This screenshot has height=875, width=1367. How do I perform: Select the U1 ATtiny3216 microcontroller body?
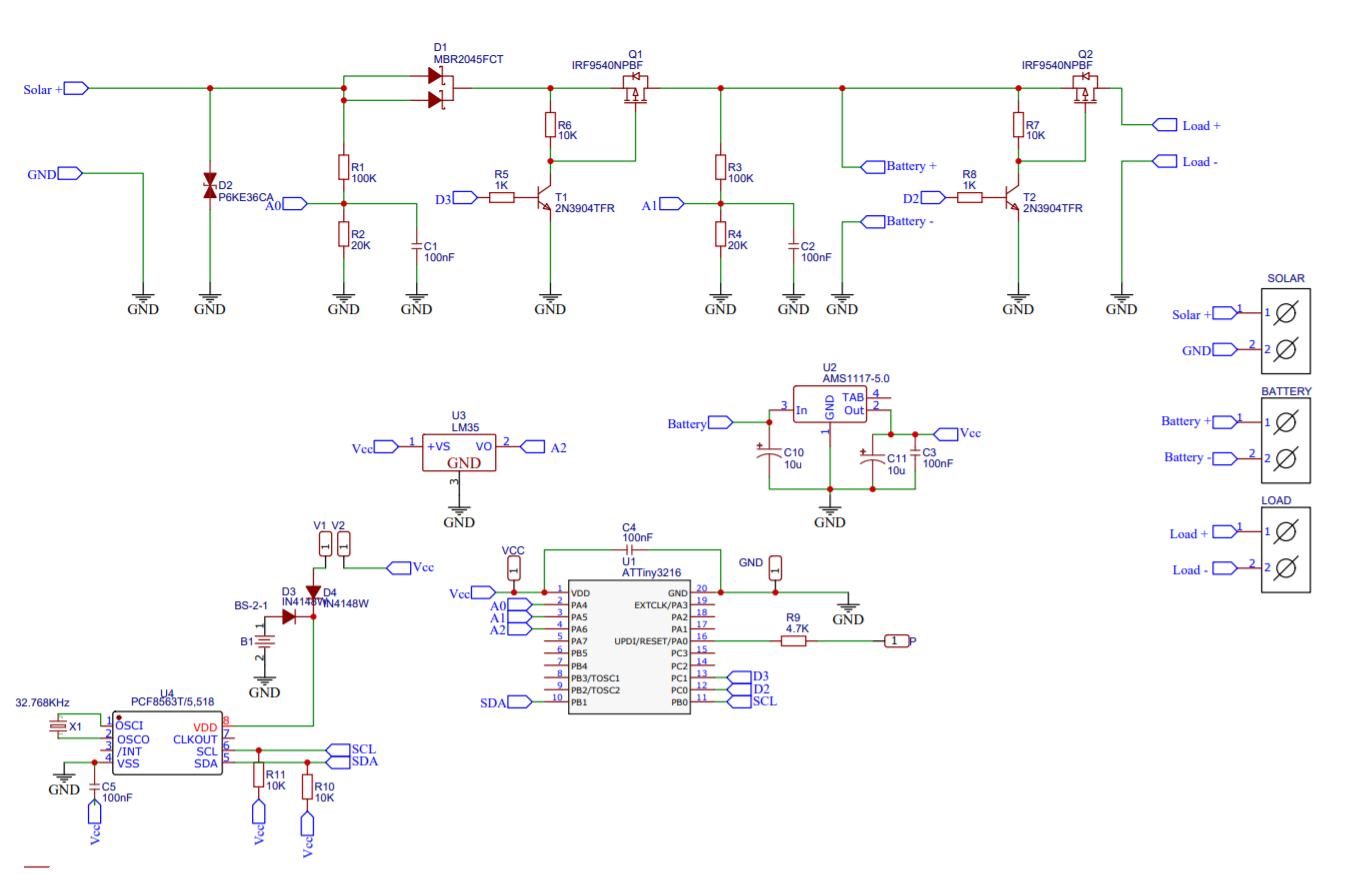[x=631, y=648]
